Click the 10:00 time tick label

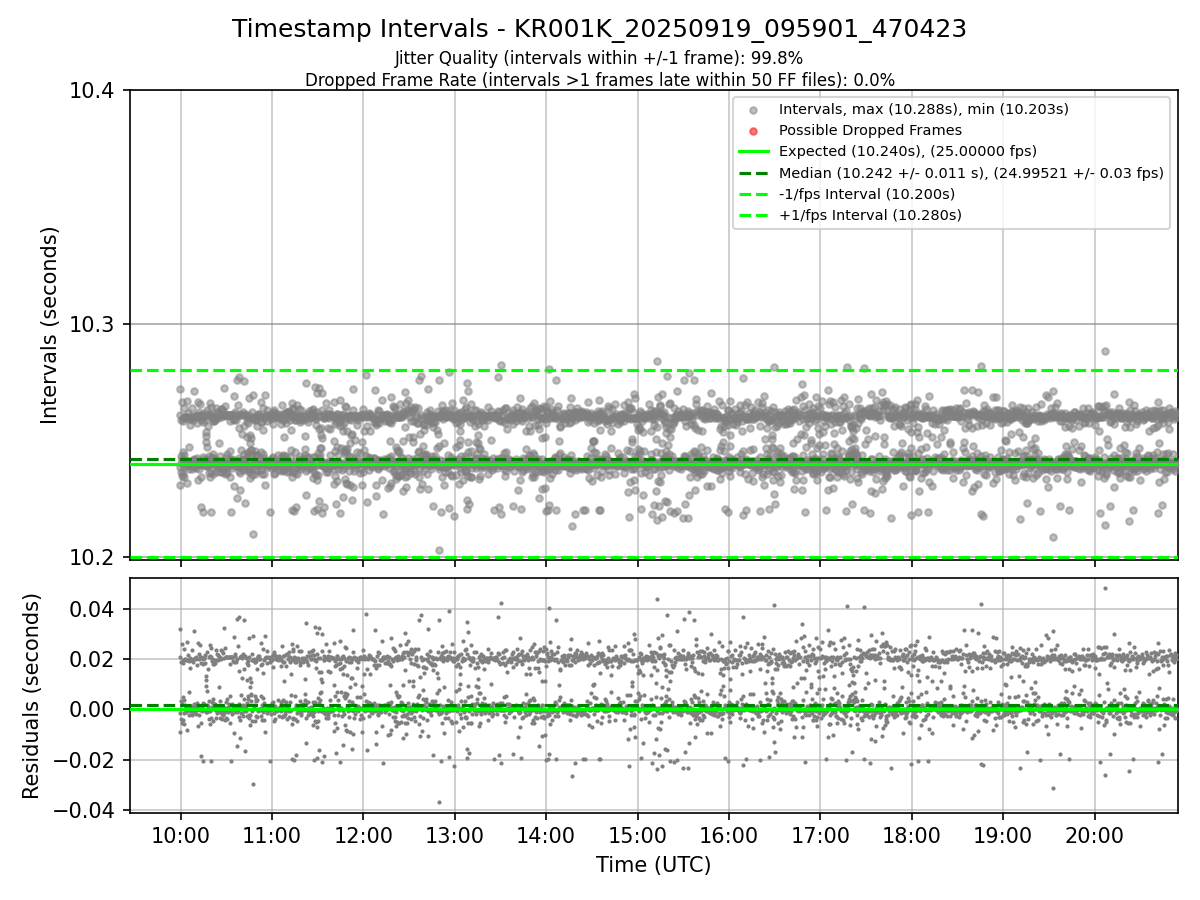(180, 835)
